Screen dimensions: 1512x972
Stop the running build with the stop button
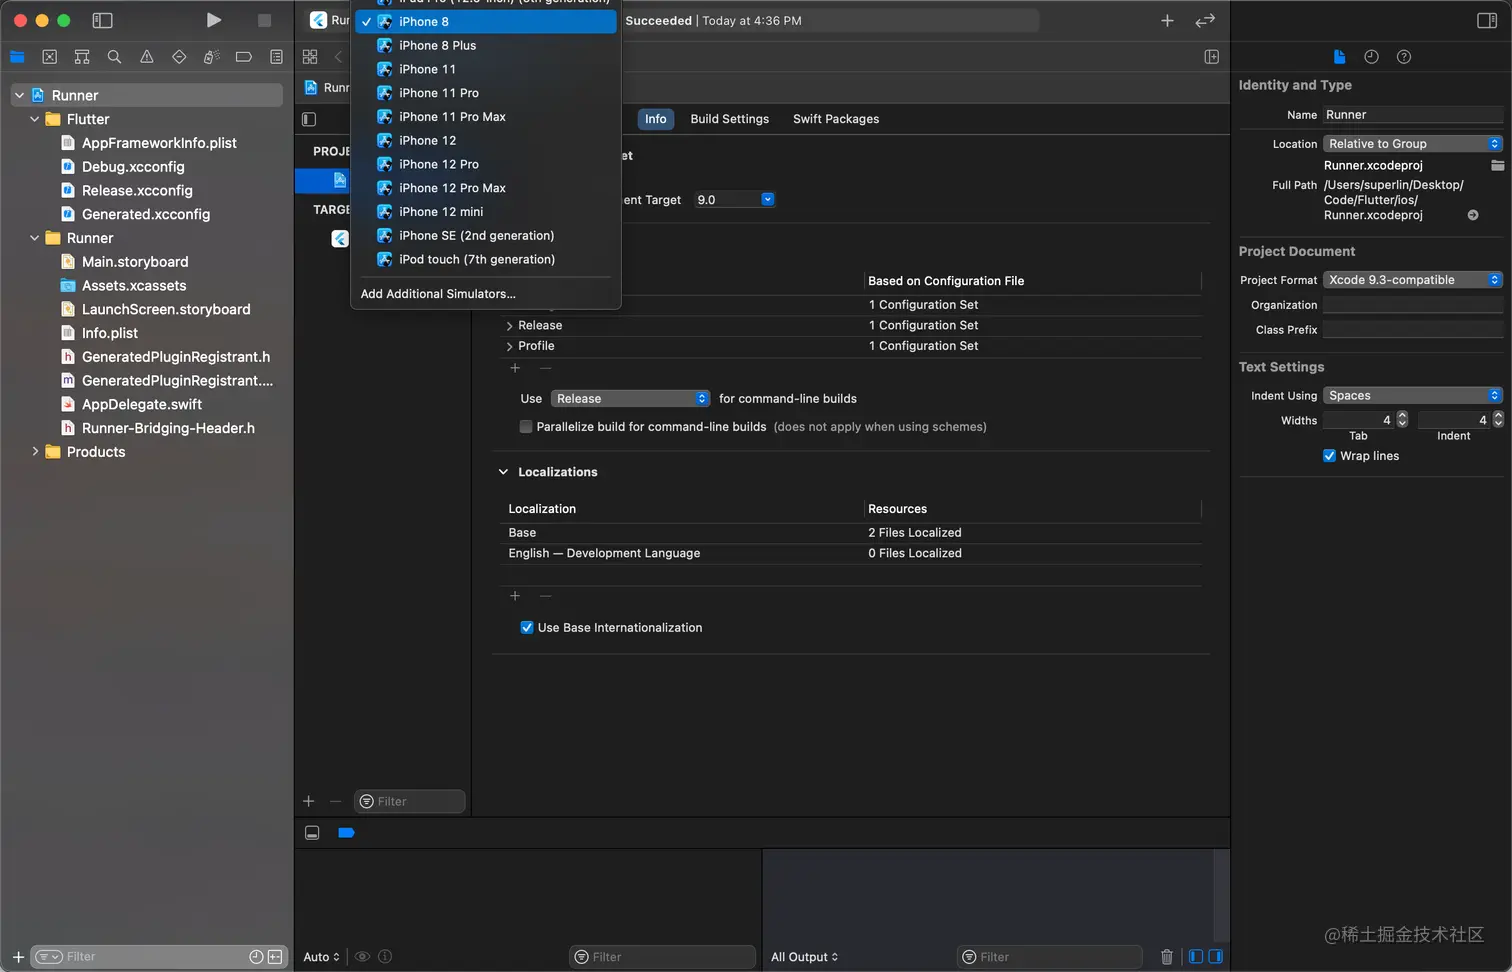point(264,20)
